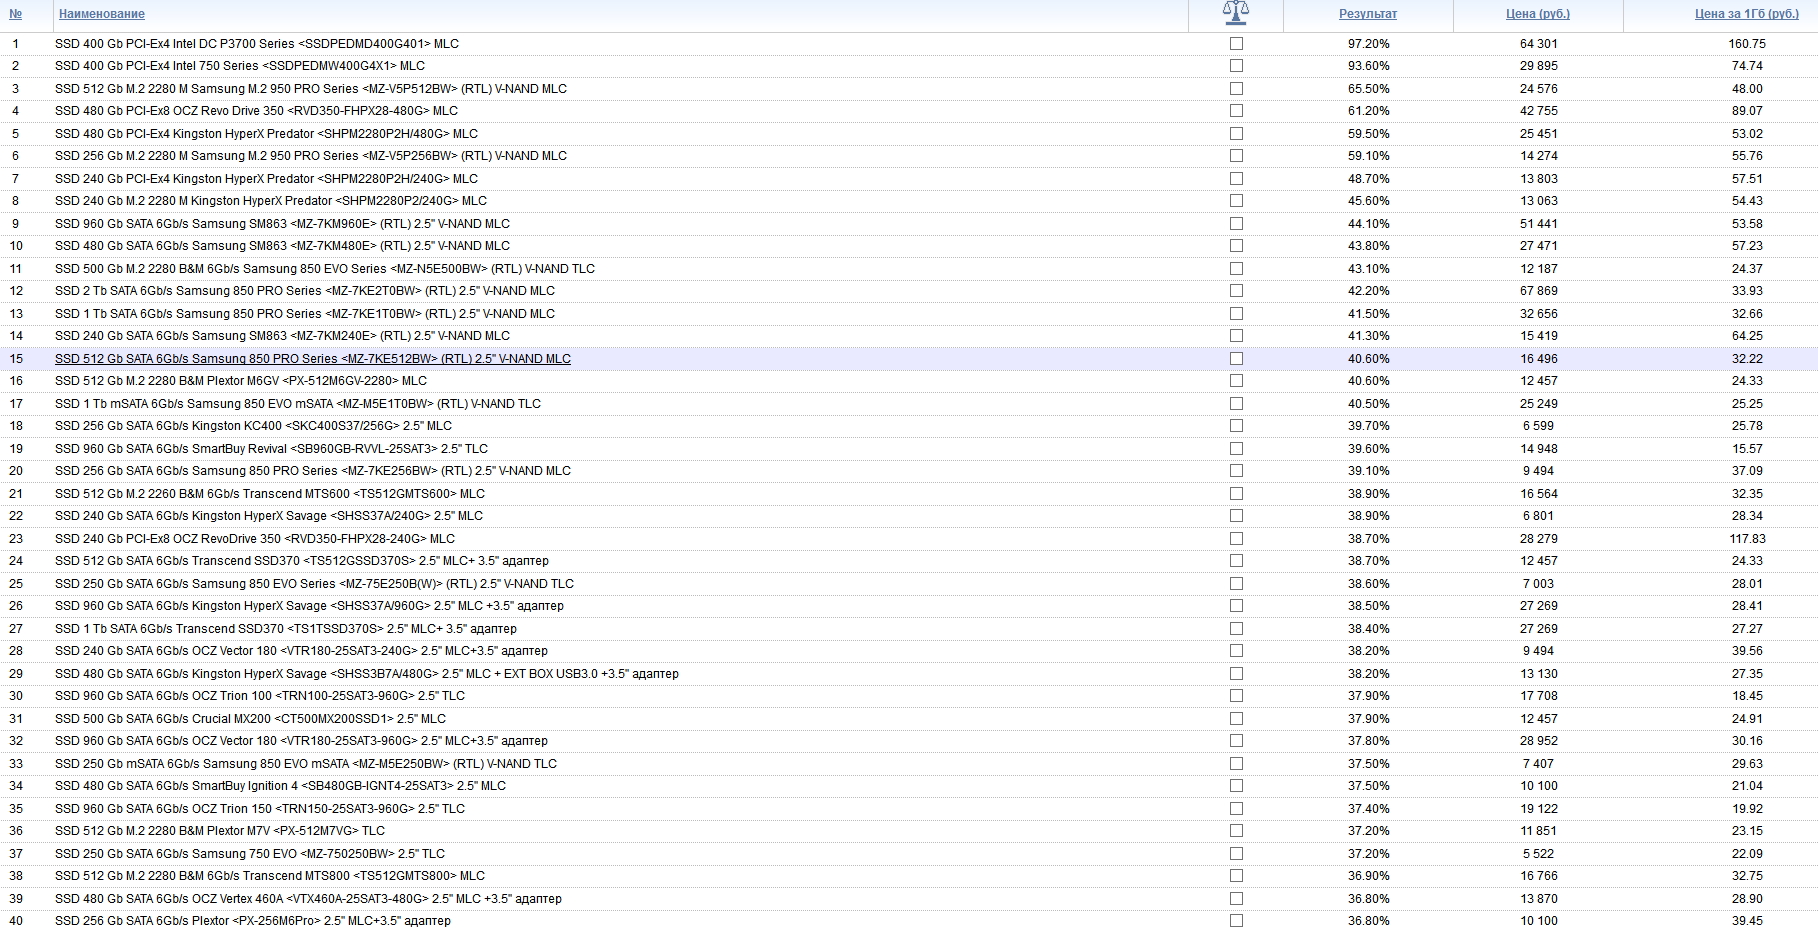This screenshot has width=1818, height=930.
Task: Click price 29 895 for Intel 750
Action: coord(1538,66)
